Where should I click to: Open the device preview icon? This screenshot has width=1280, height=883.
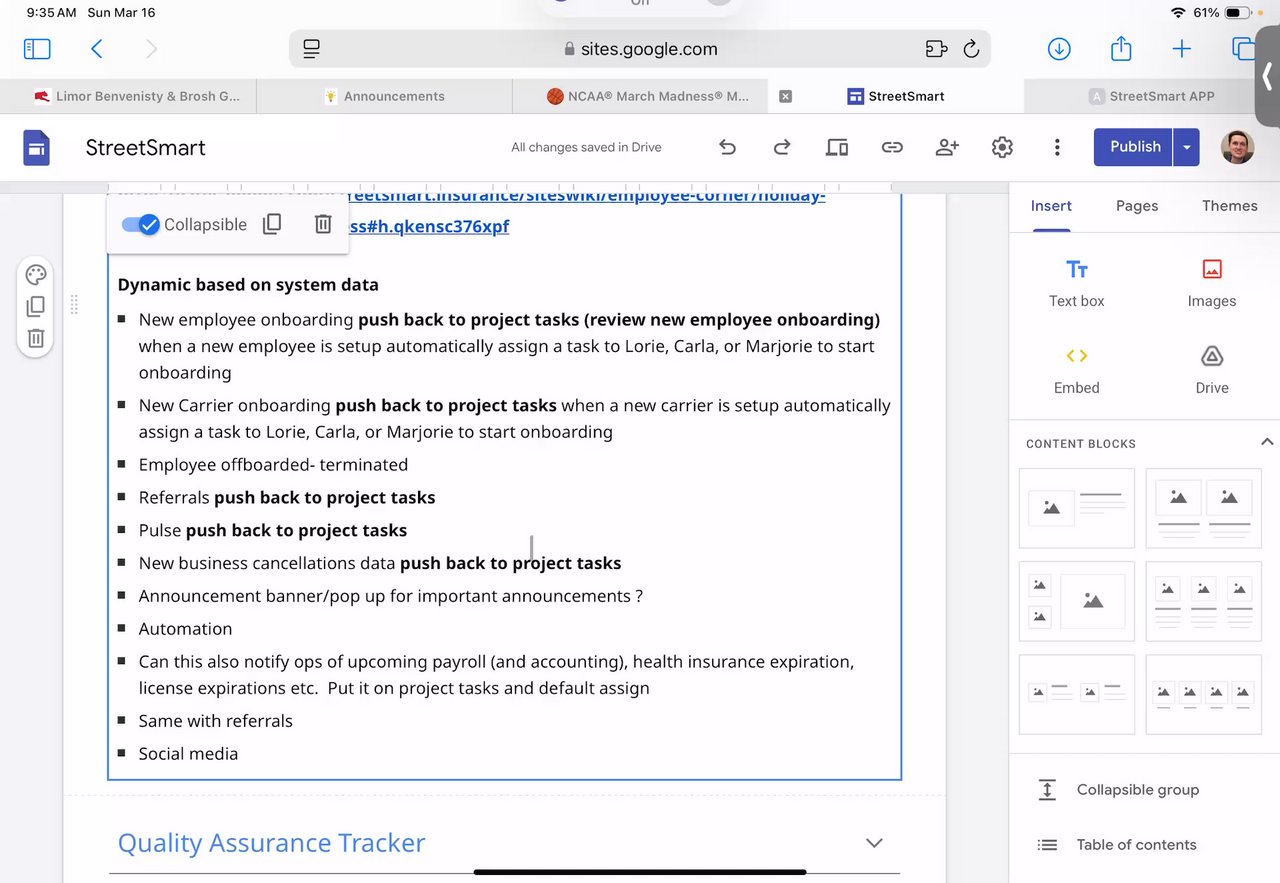tap(837, 147)
